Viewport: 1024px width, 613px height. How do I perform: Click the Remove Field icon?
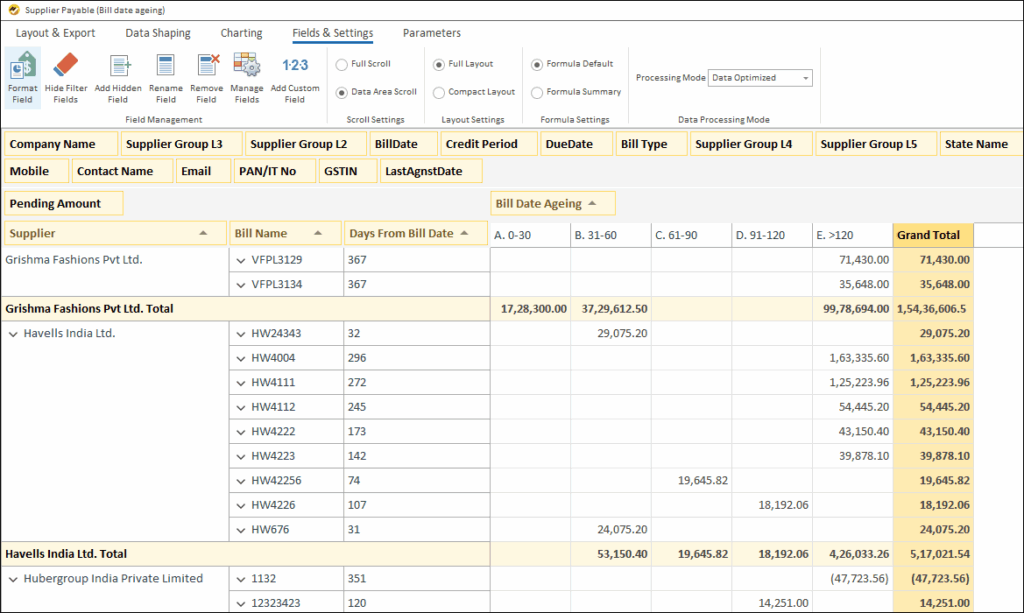pyautogui.click(x=207, y=65)
